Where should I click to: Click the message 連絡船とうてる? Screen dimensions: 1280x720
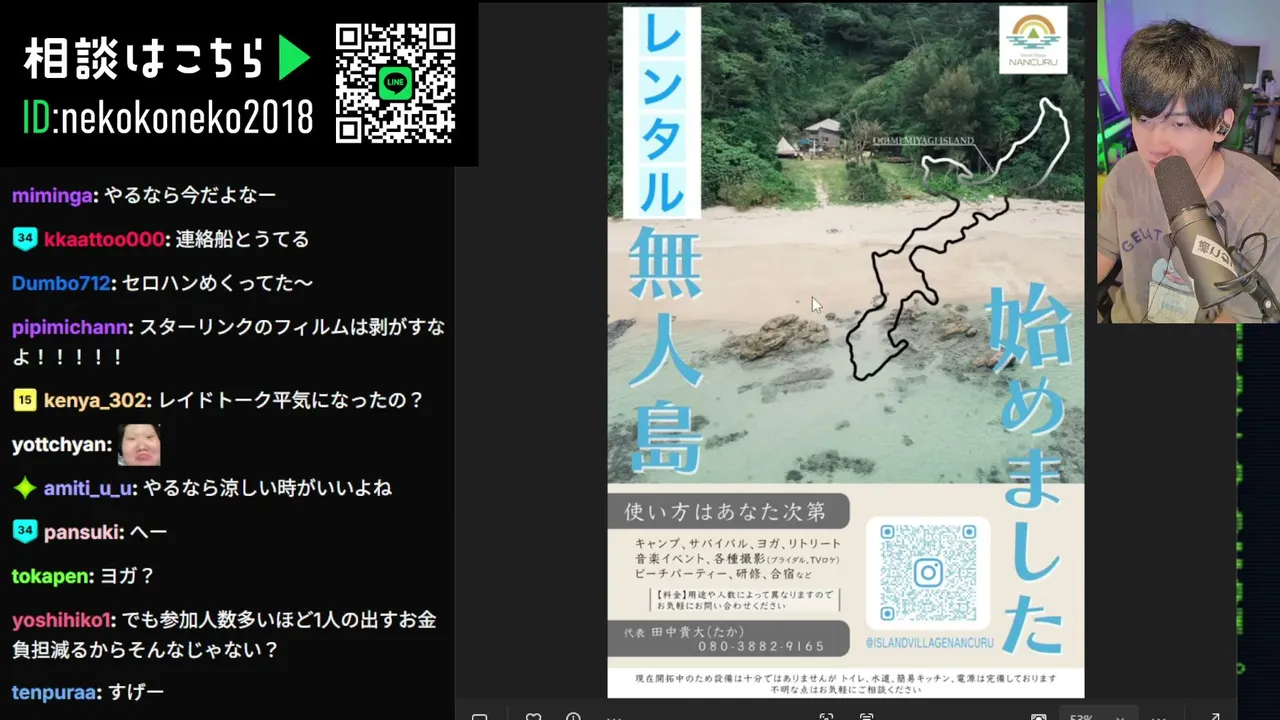[242, 239]
